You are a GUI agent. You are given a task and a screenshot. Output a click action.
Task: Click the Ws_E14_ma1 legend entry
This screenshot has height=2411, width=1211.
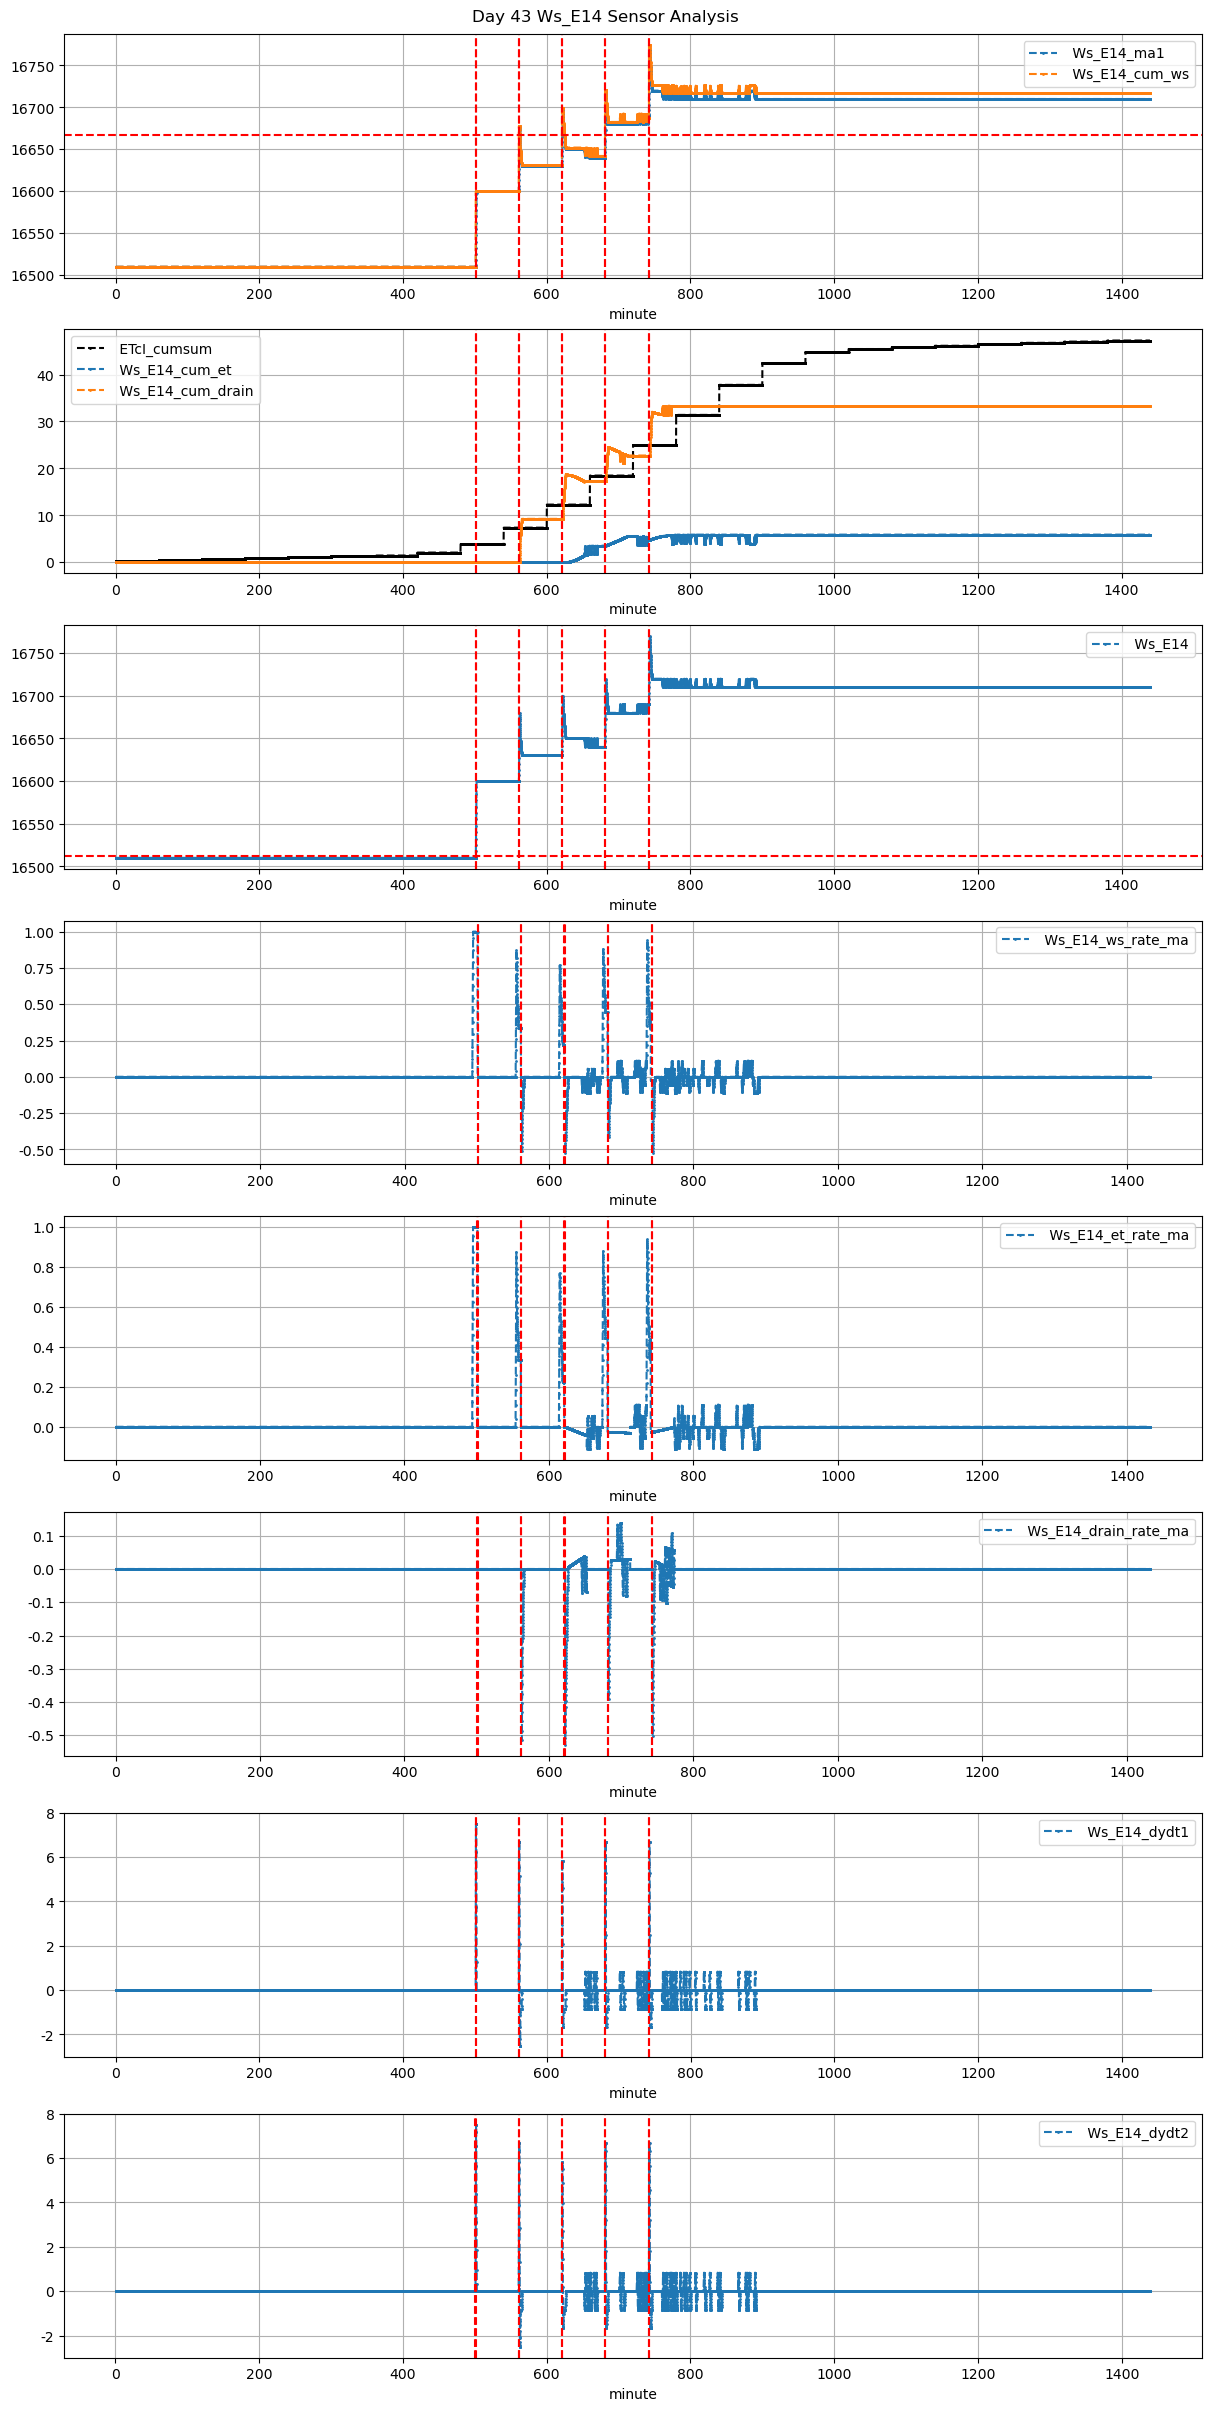pos(1117,53)
